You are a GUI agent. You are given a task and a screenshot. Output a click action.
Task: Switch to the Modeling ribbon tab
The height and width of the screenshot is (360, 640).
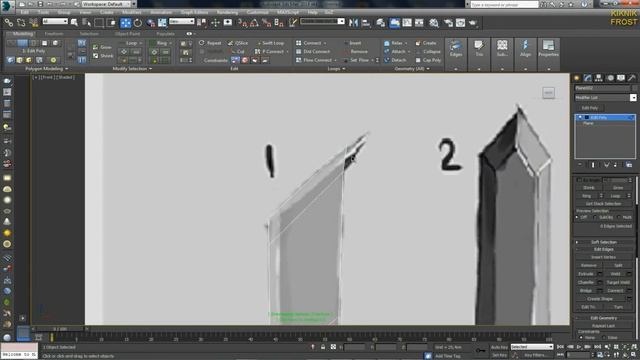point(23,34)
